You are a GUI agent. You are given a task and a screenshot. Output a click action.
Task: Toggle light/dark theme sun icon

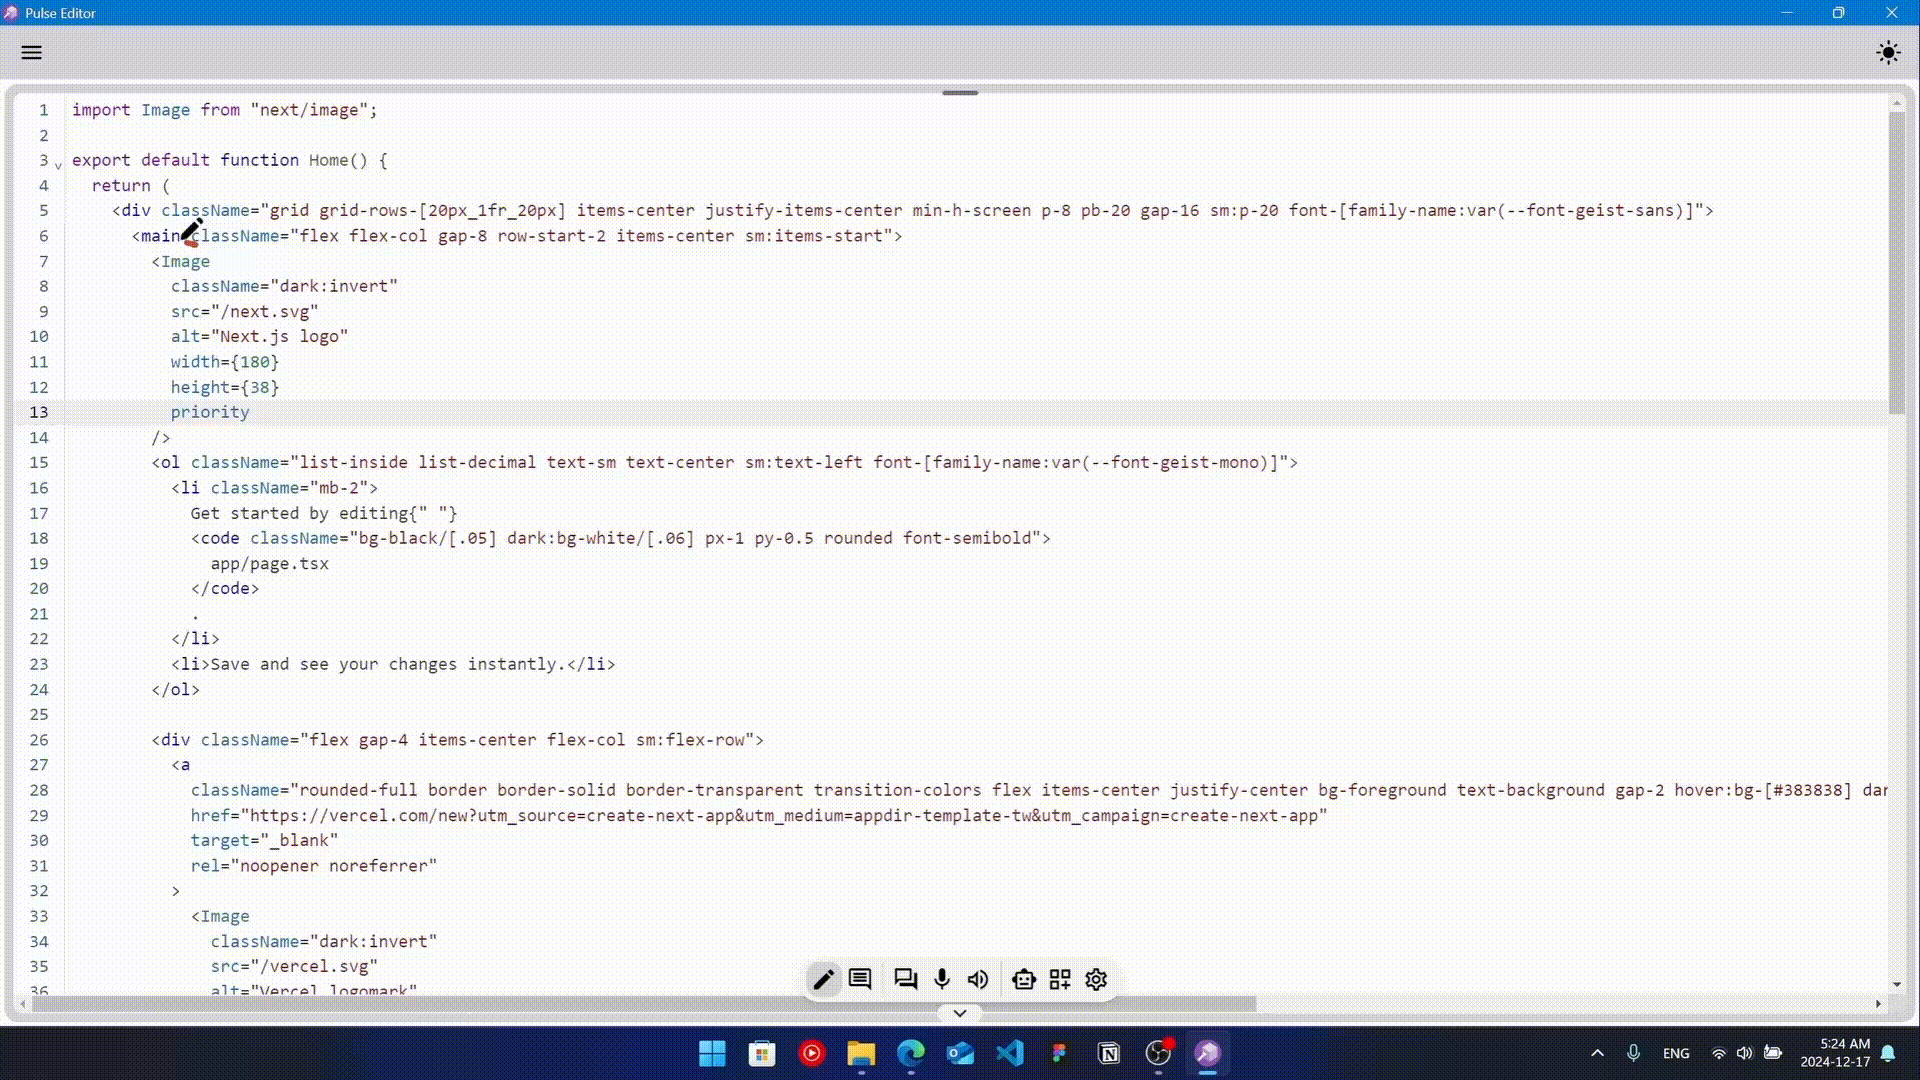point(1887,53)
